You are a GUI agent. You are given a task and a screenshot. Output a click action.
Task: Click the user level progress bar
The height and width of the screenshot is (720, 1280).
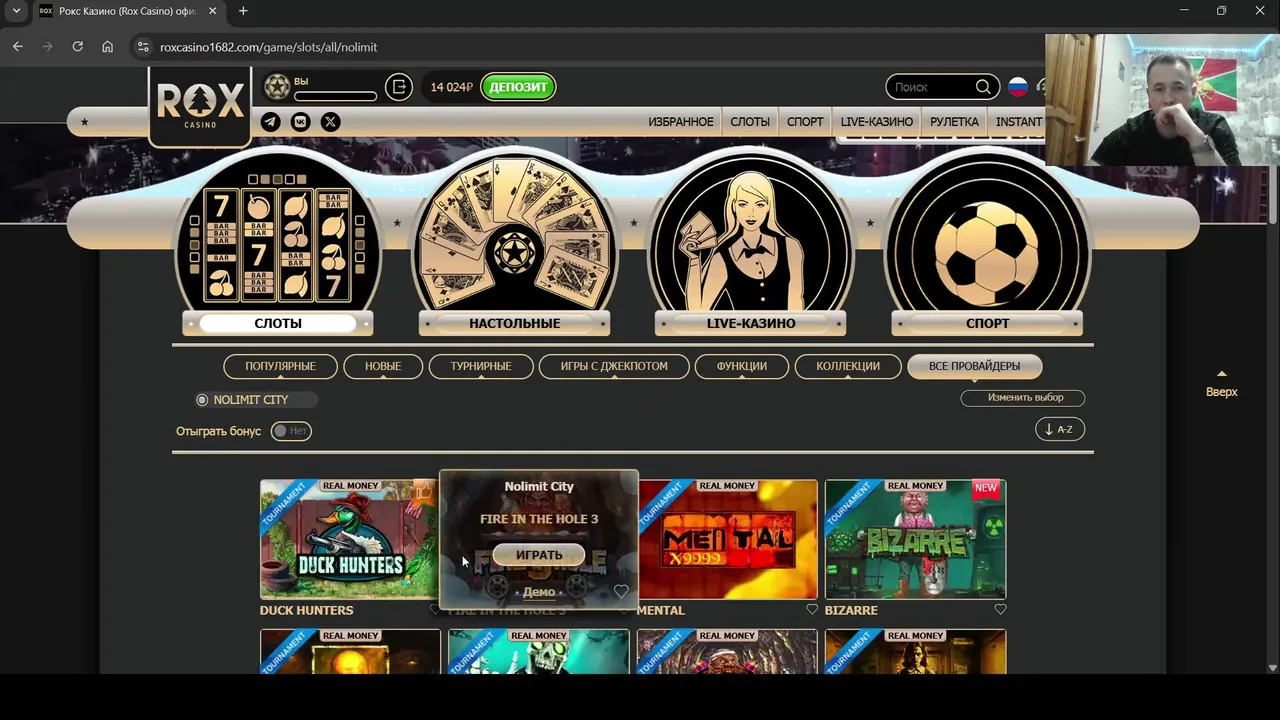[x=335, y=96]
